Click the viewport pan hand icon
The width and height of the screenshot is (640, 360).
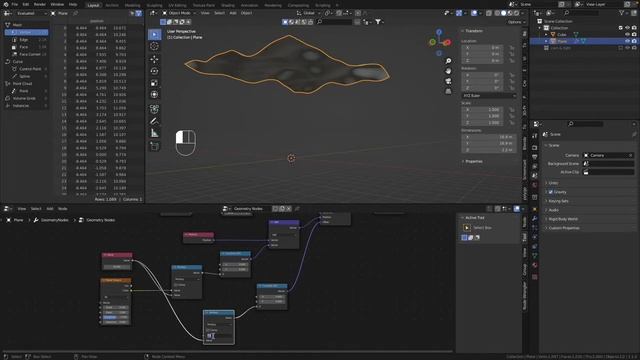(x=448, y=71)
